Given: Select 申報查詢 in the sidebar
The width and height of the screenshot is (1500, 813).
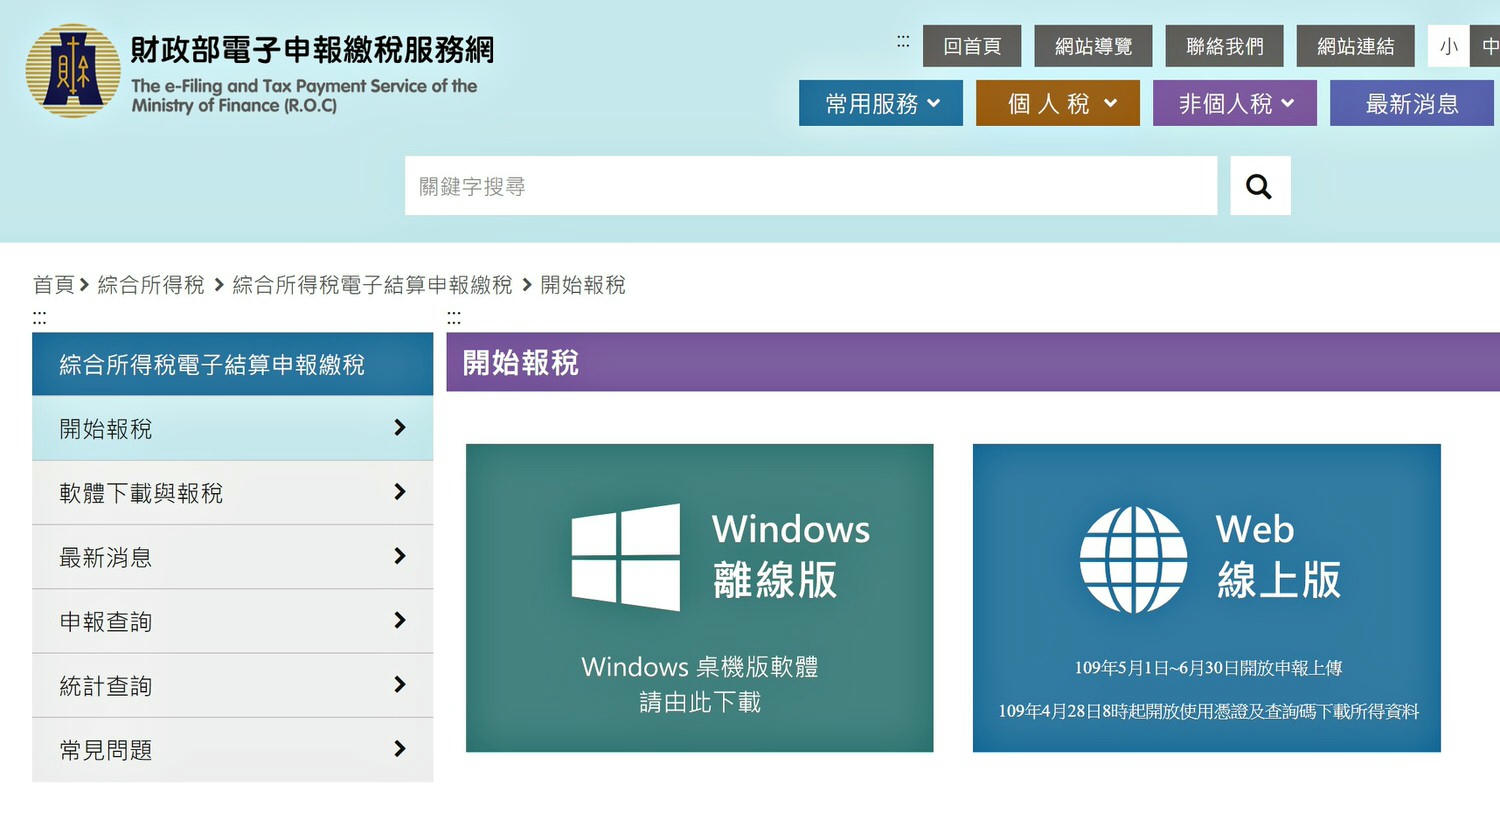Looking at the screenshot, I should pos(232,621).
